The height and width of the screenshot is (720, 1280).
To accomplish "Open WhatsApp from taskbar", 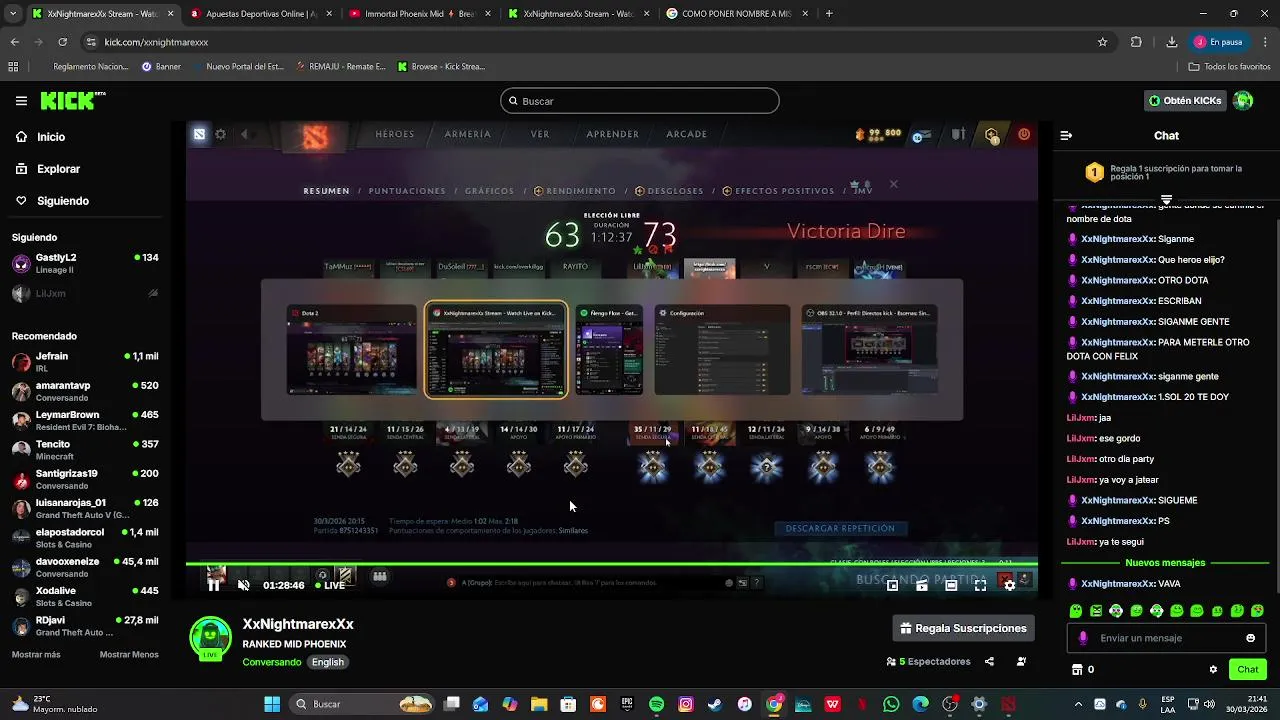I will click(891, 704).
